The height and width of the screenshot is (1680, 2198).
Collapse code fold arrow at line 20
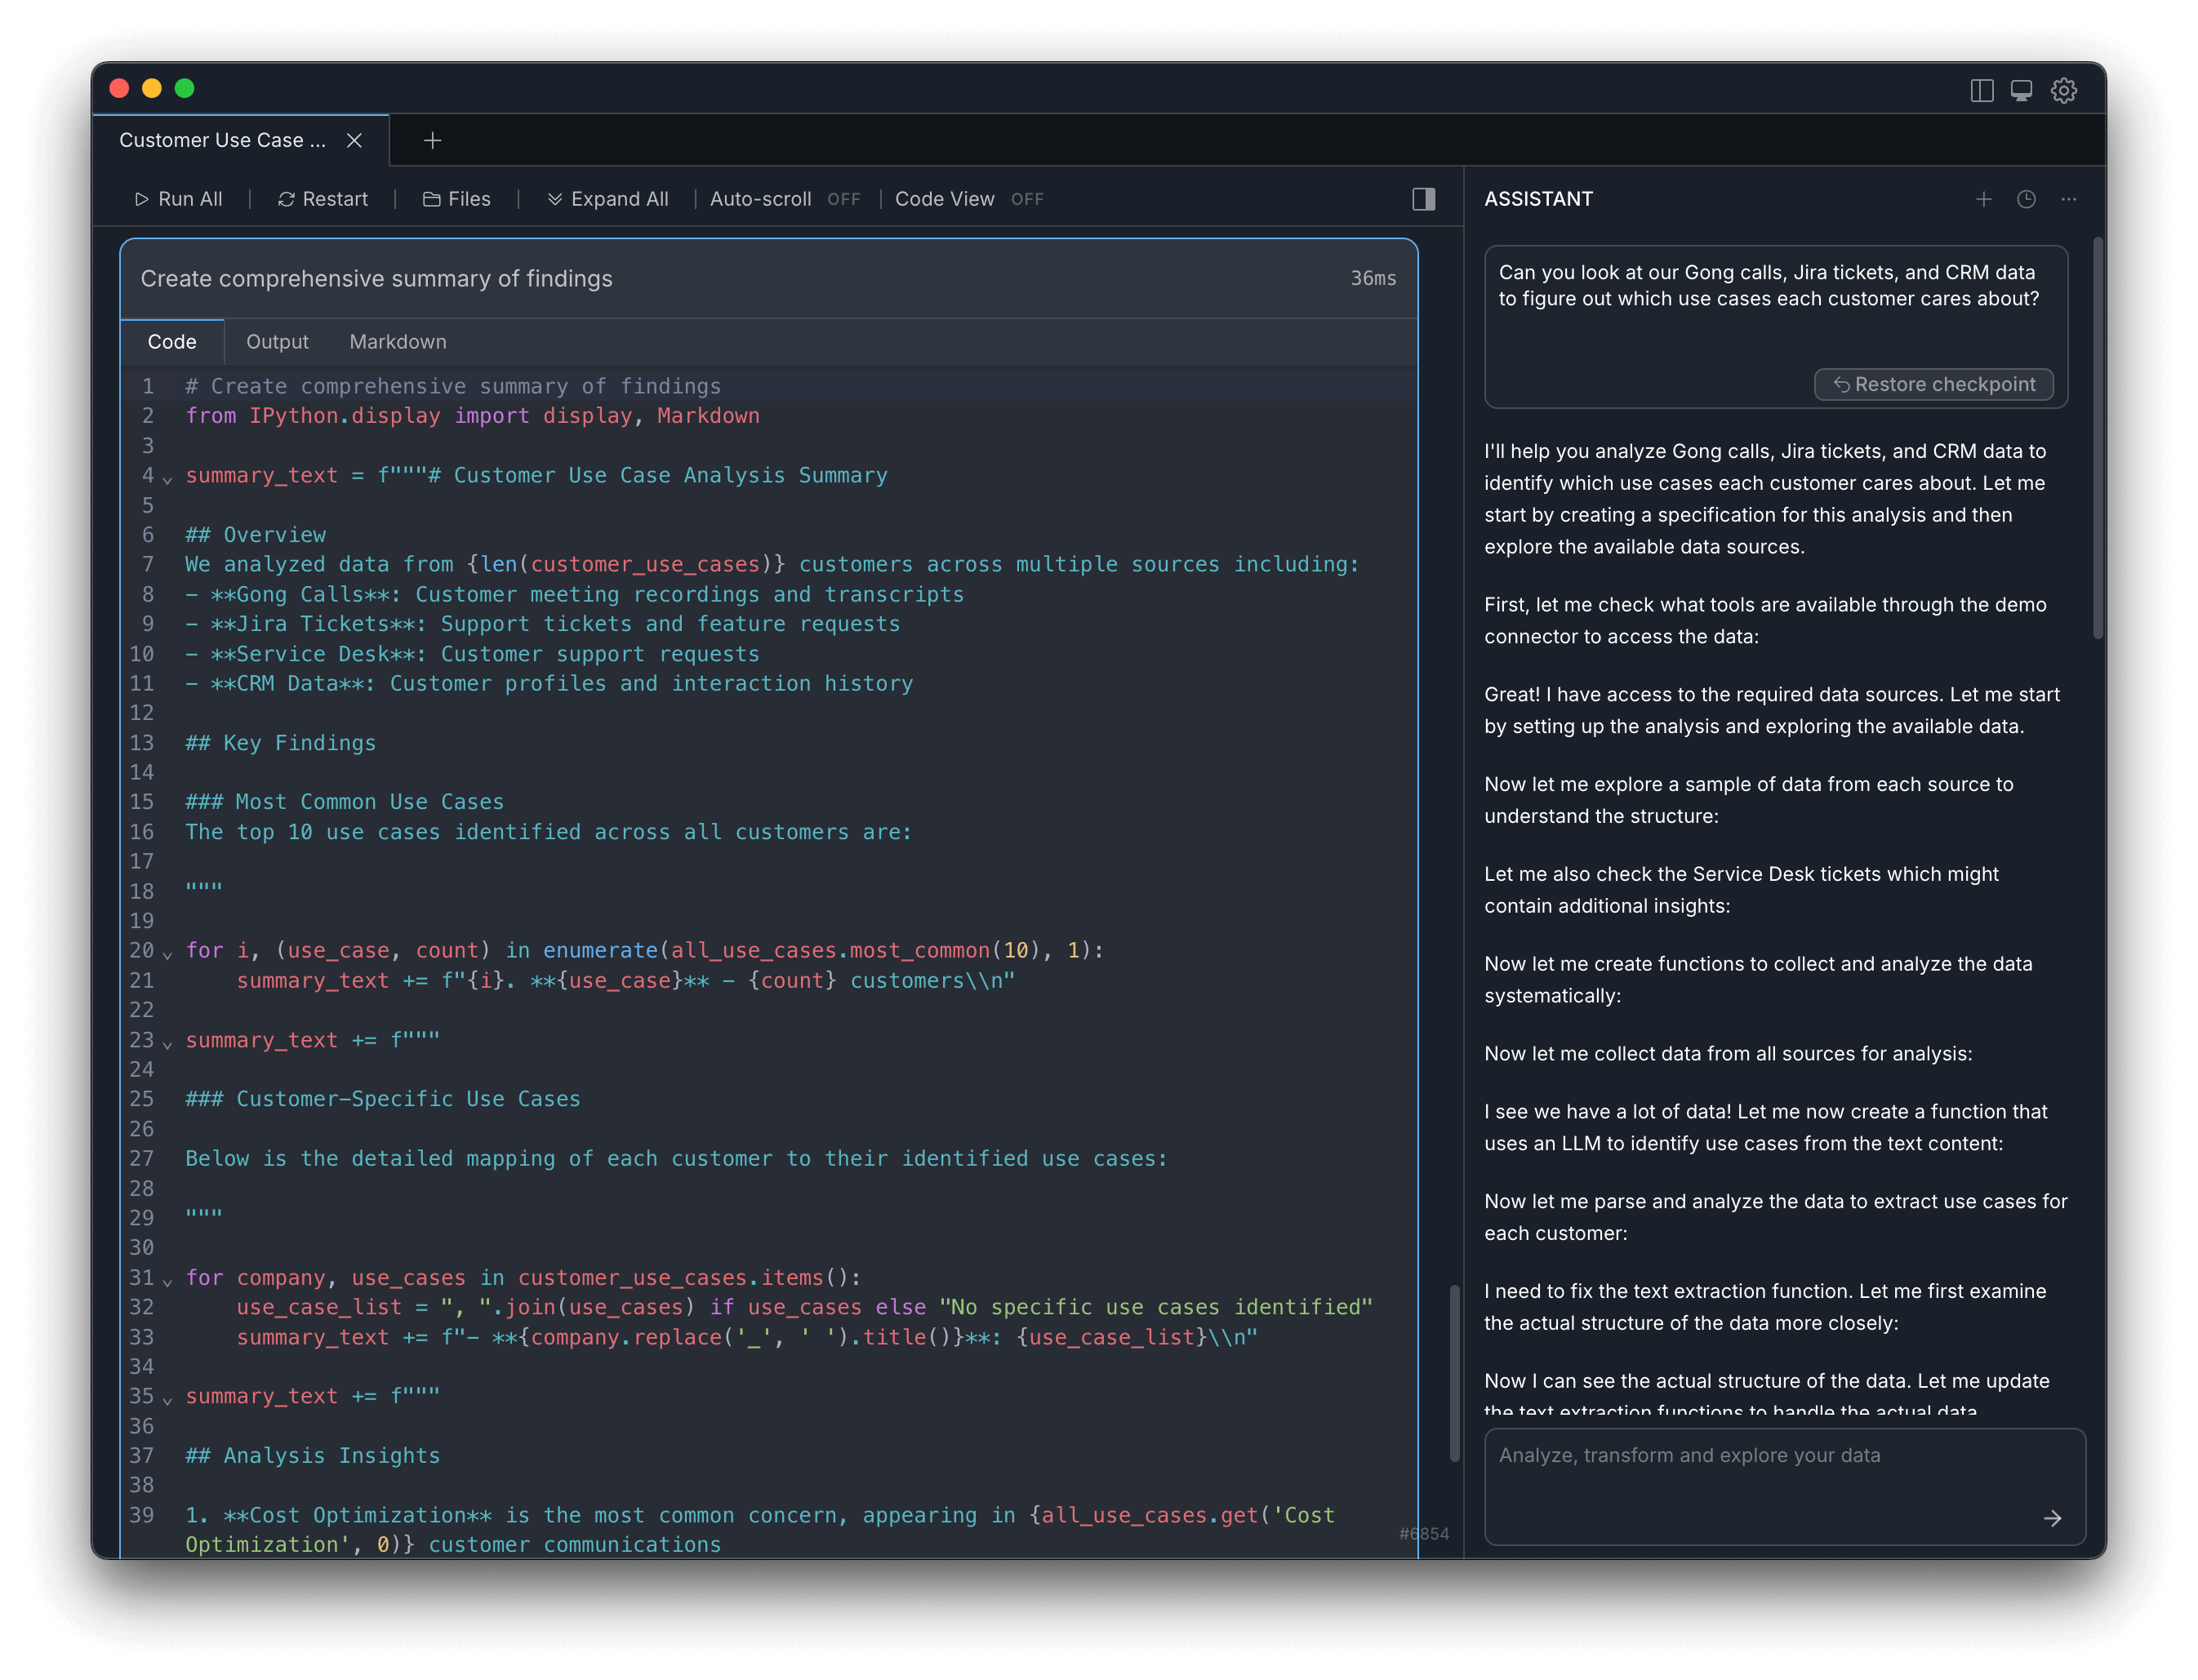pos(168,954)
